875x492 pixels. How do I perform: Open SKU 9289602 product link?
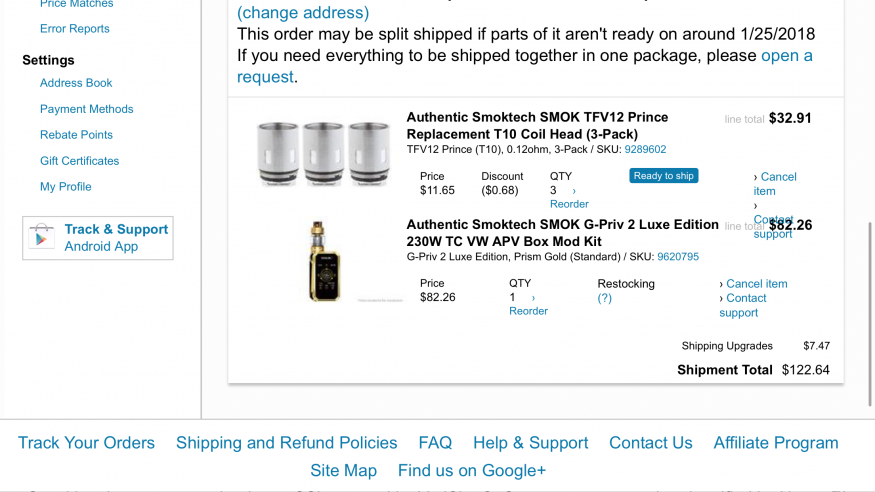[645, 149]
